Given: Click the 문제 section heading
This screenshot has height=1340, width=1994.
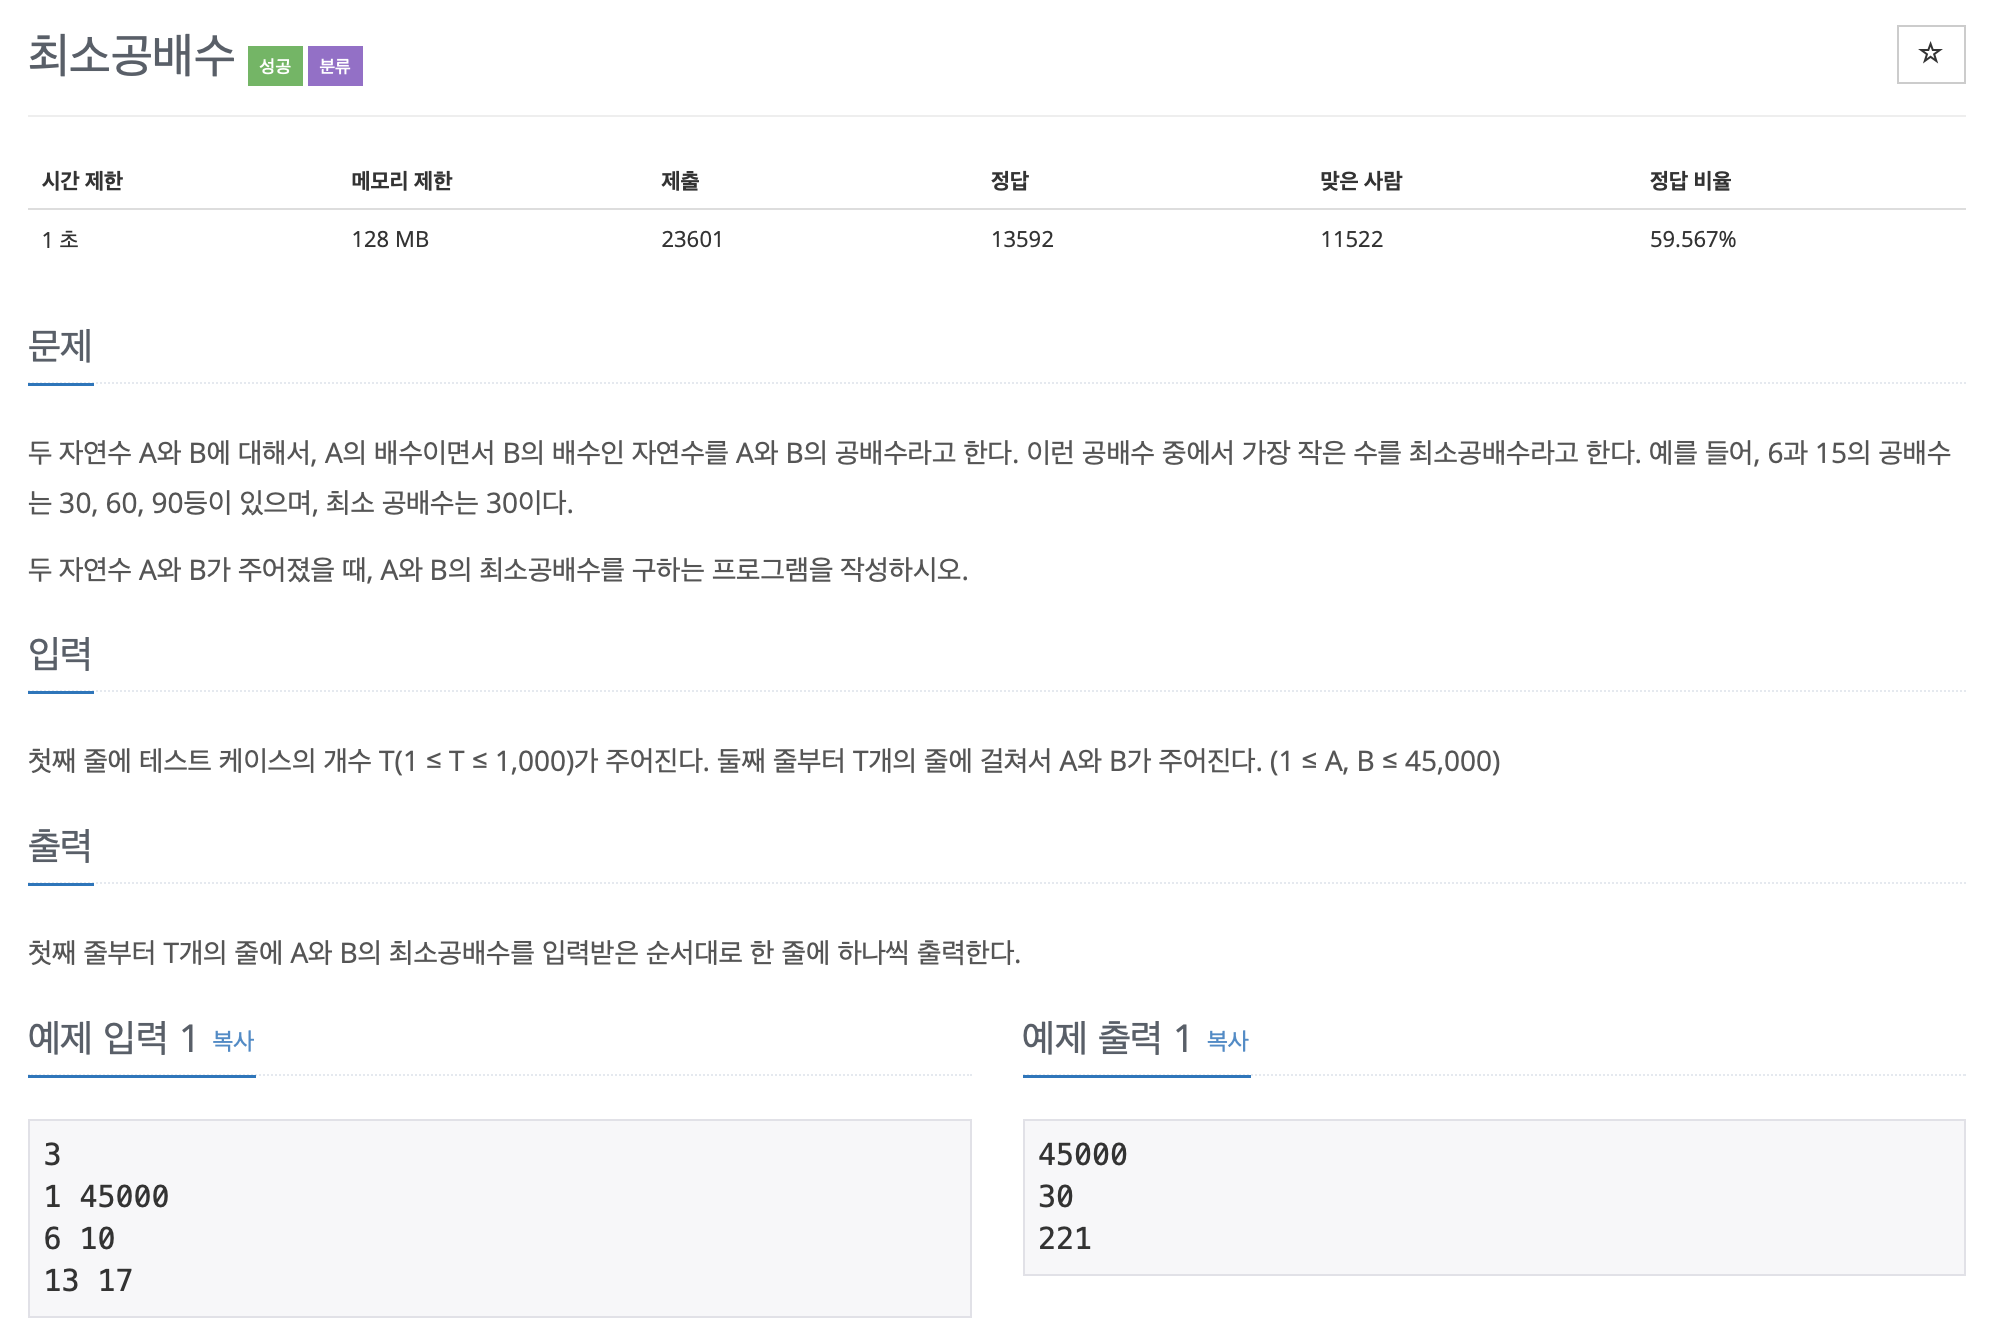Looking at the screenshot, I should [x=60, y=346].
